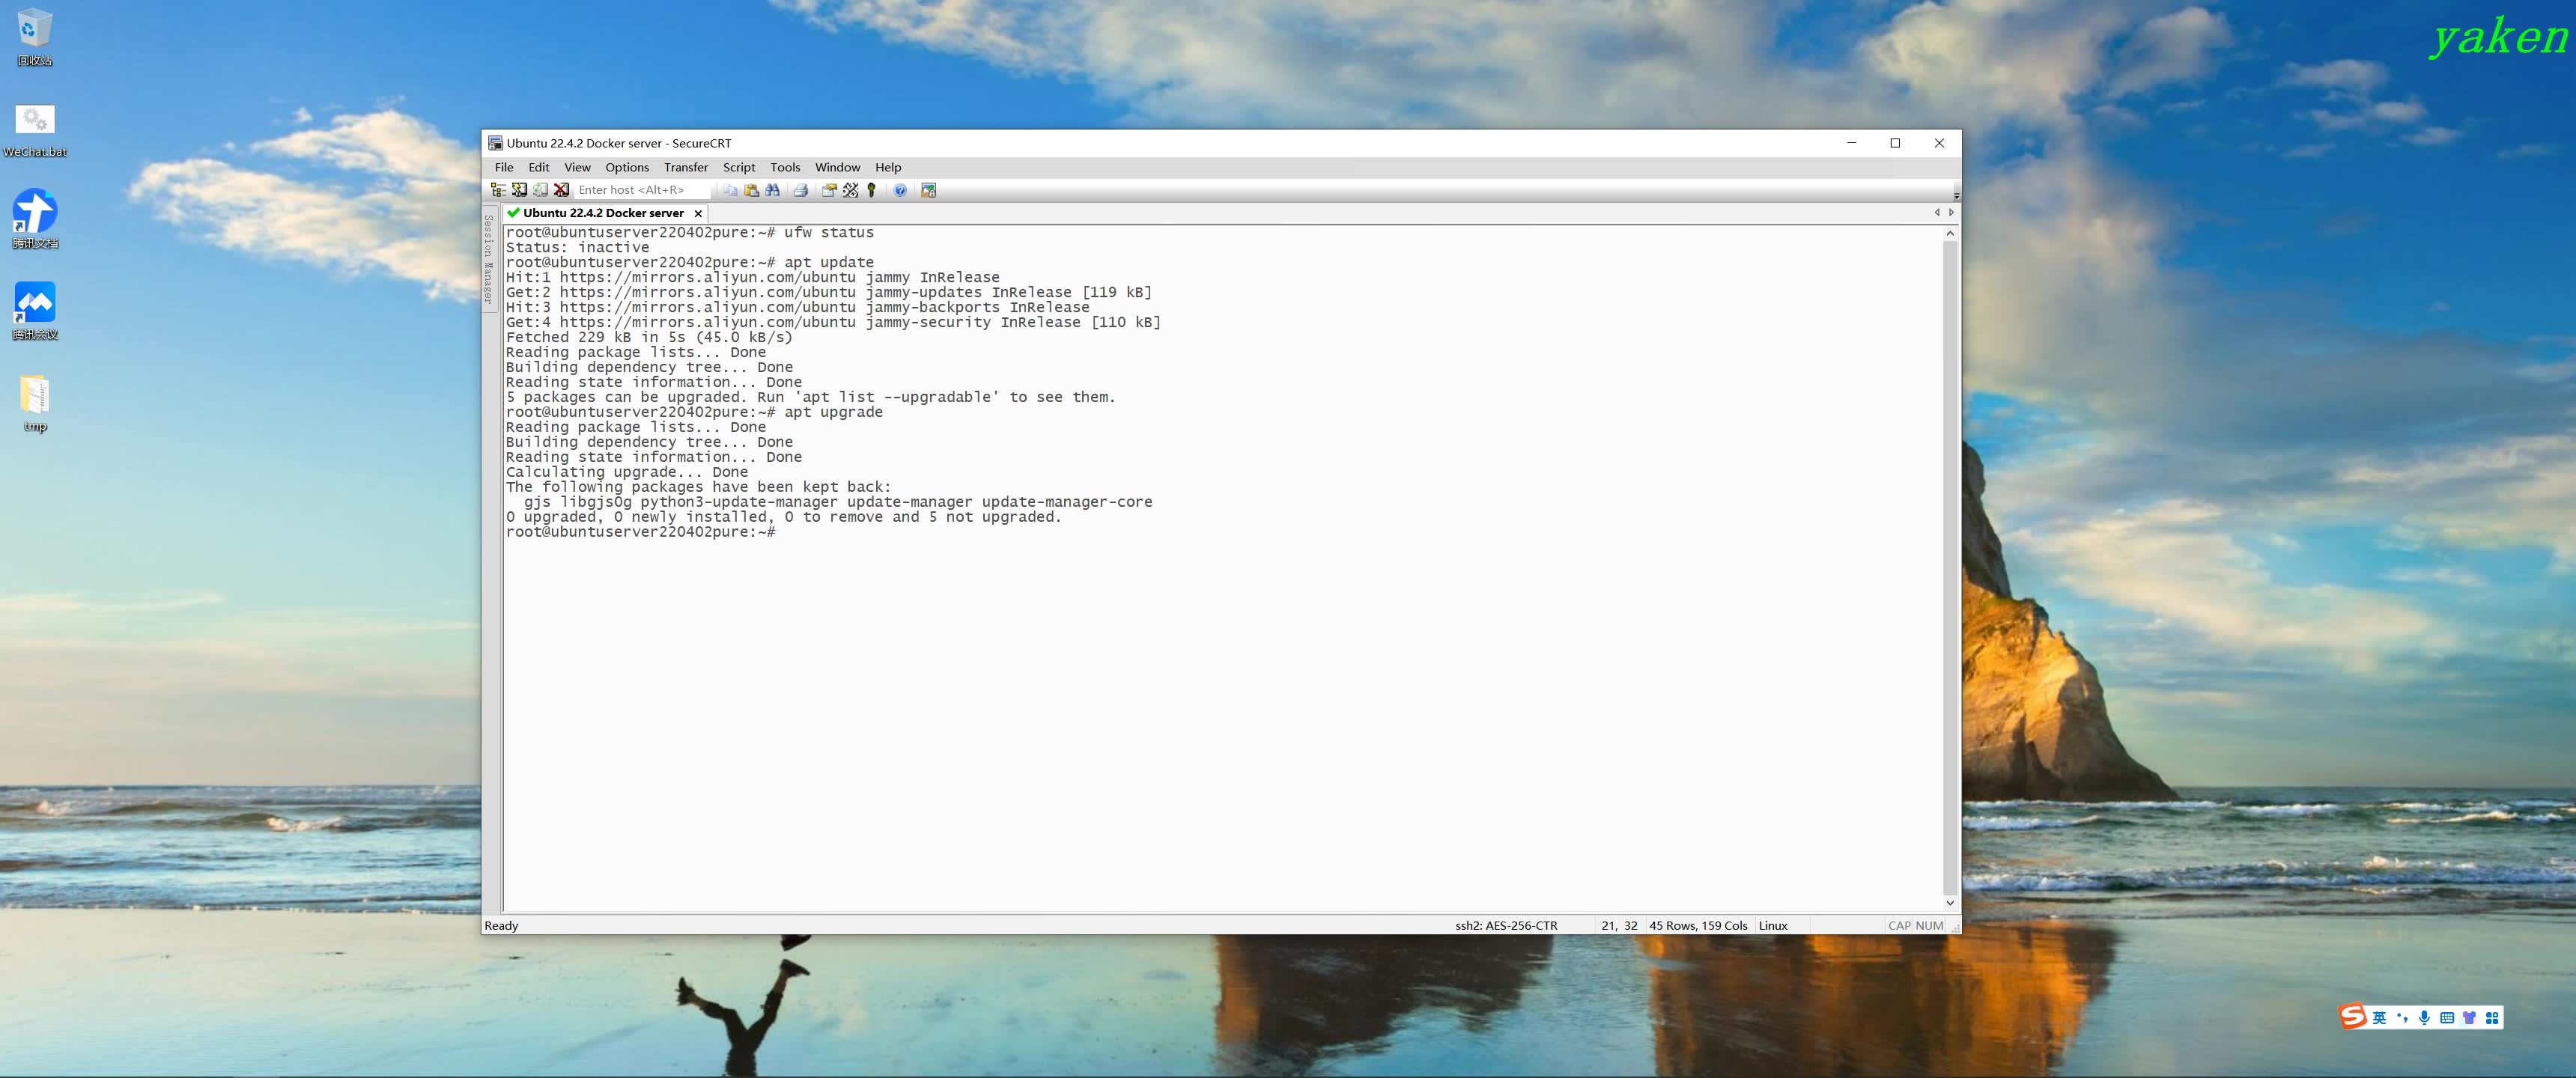The width and height of the screenshot is (2576, 1078).
Task: Click the red Disconnect session icon
Action: [562, 190]
